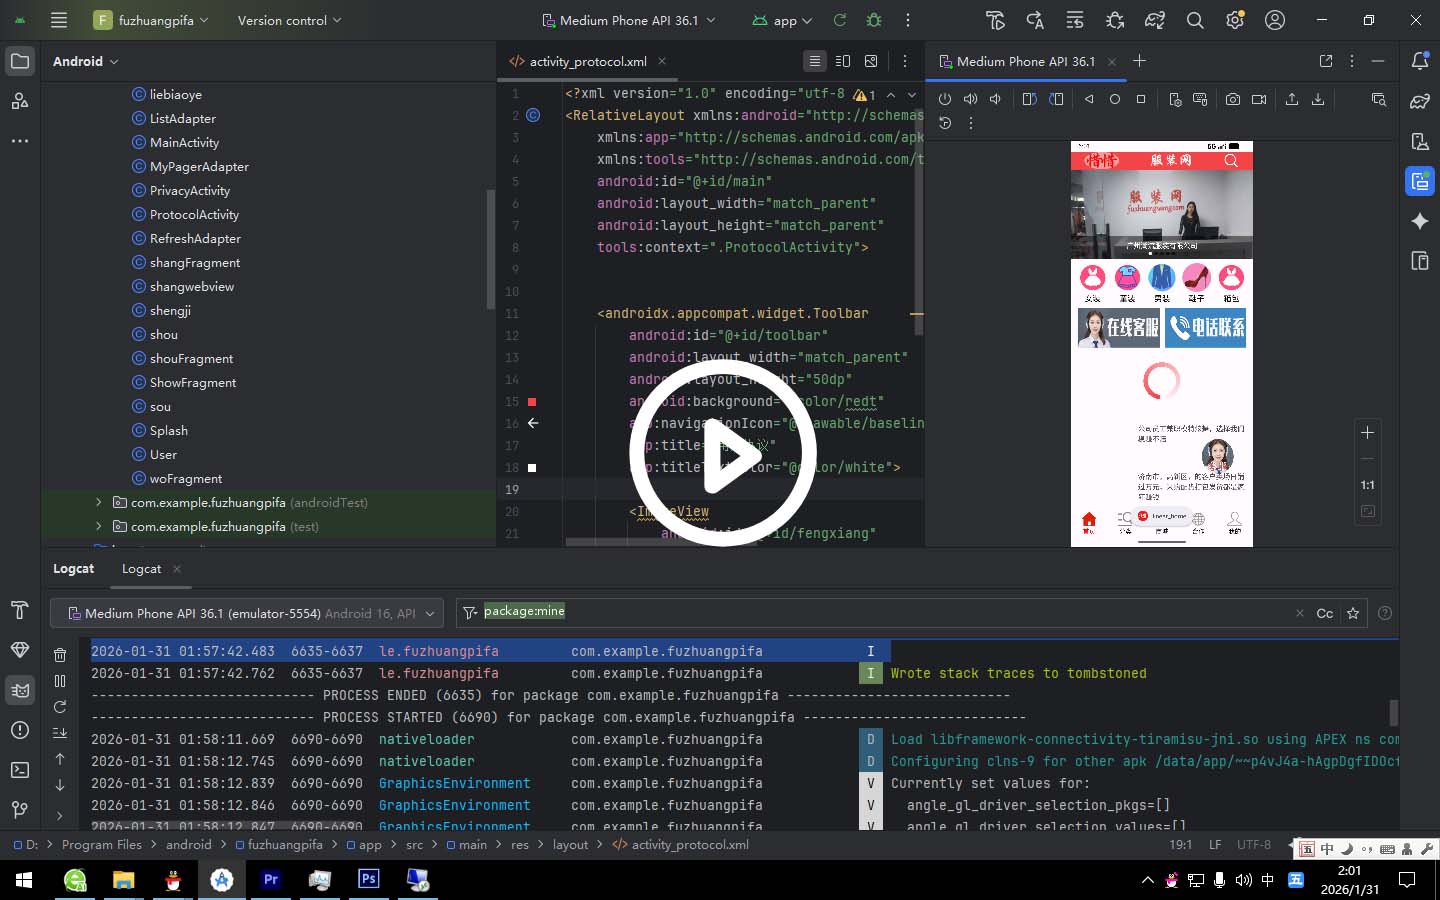Image resolution: width=1440 pixels, height=900 pixels.
Task: Open the Version control menu
Action: [289, 20]
